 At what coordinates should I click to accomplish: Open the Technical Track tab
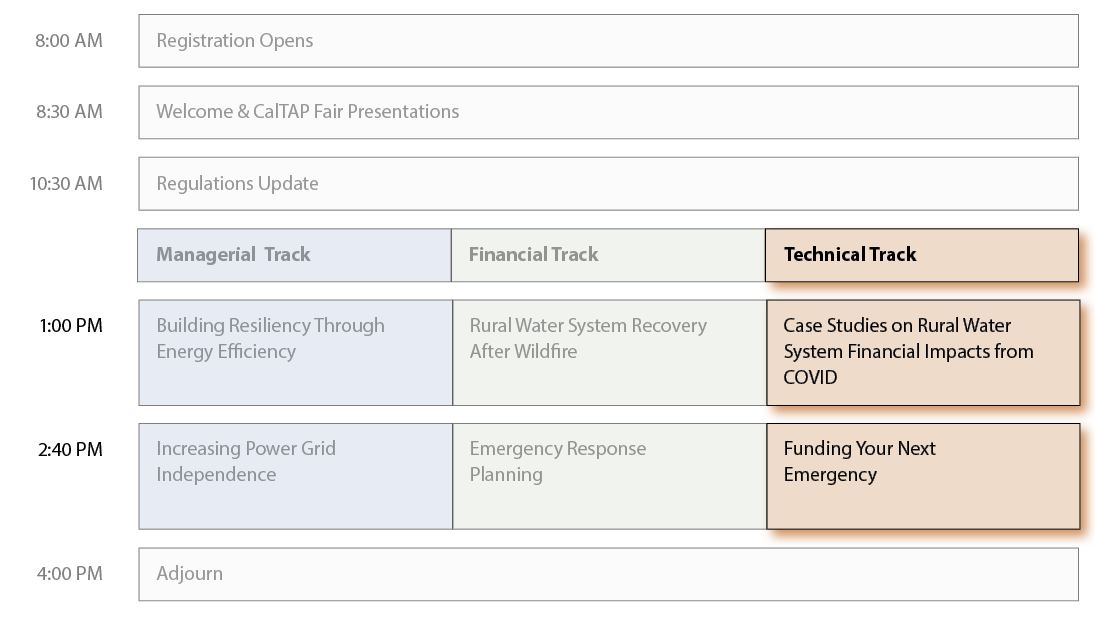921,255
